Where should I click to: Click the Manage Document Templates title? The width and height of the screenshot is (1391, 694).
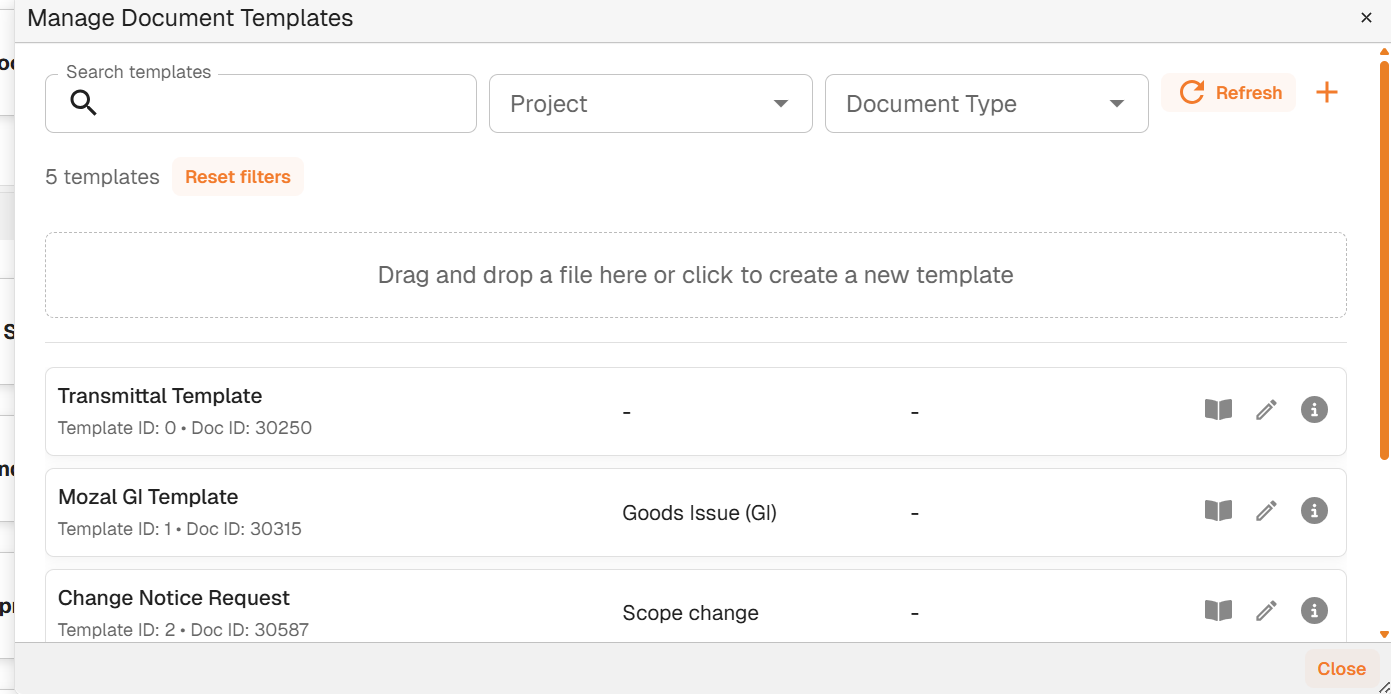point(190,18)
